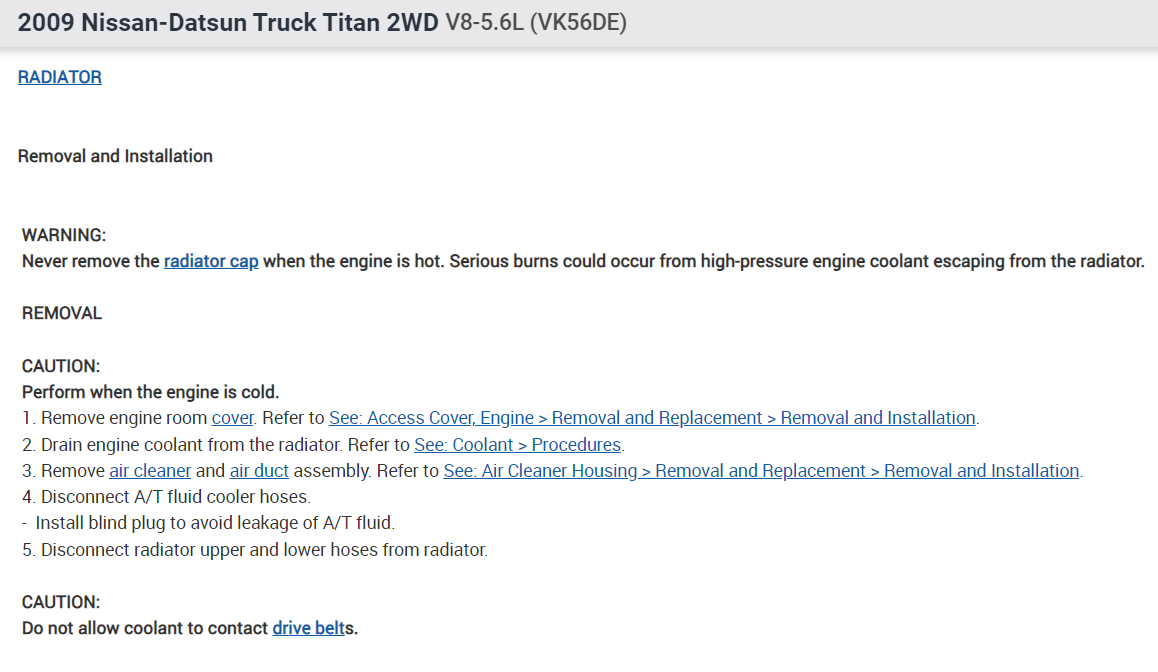The width and height of the screenshot is (1158, 672).
Task: Click the "V8-5.6L (VK56DE)" engine text
Action: tap(535, 23)
